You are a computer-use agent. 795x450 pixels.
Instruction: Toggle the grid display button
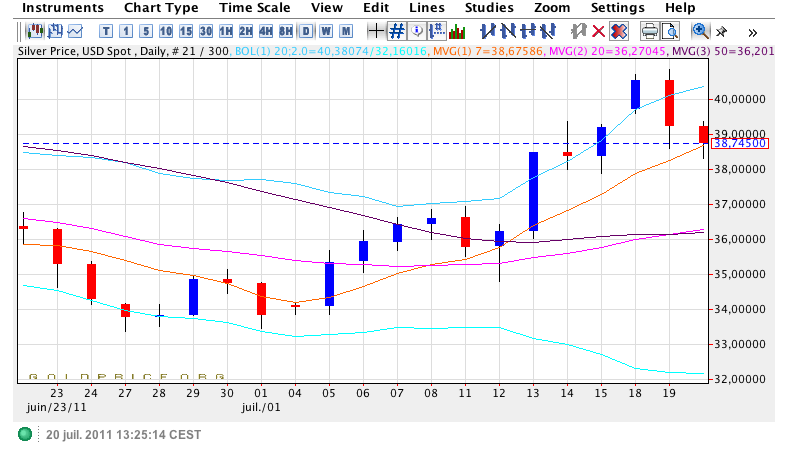[396, 30]
